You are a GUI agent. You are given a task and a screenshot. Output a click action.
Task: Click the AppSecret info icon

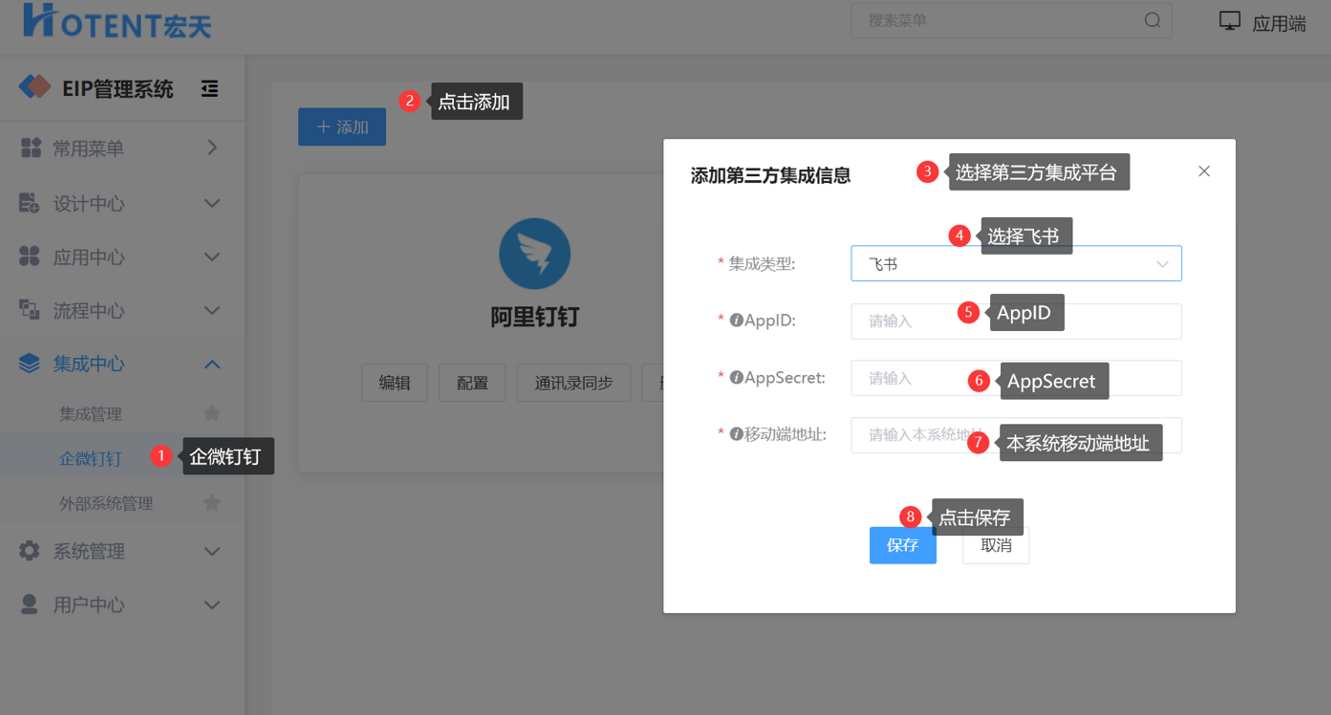pos(736,378)
